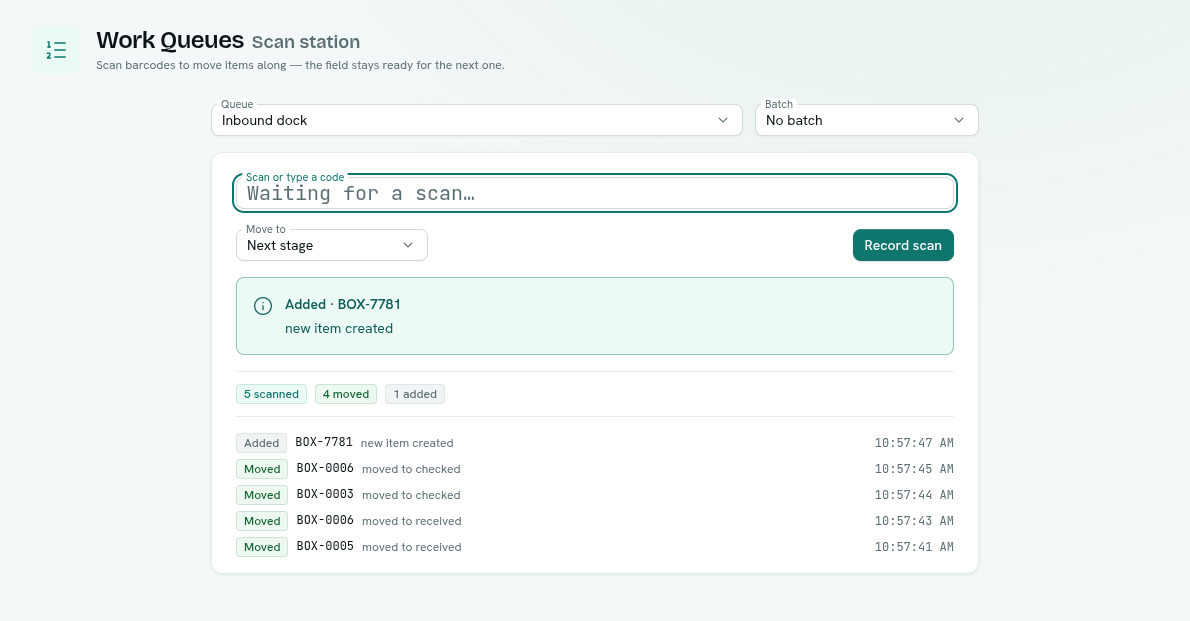Click the Work Queues page title

(x=170, y=39)
